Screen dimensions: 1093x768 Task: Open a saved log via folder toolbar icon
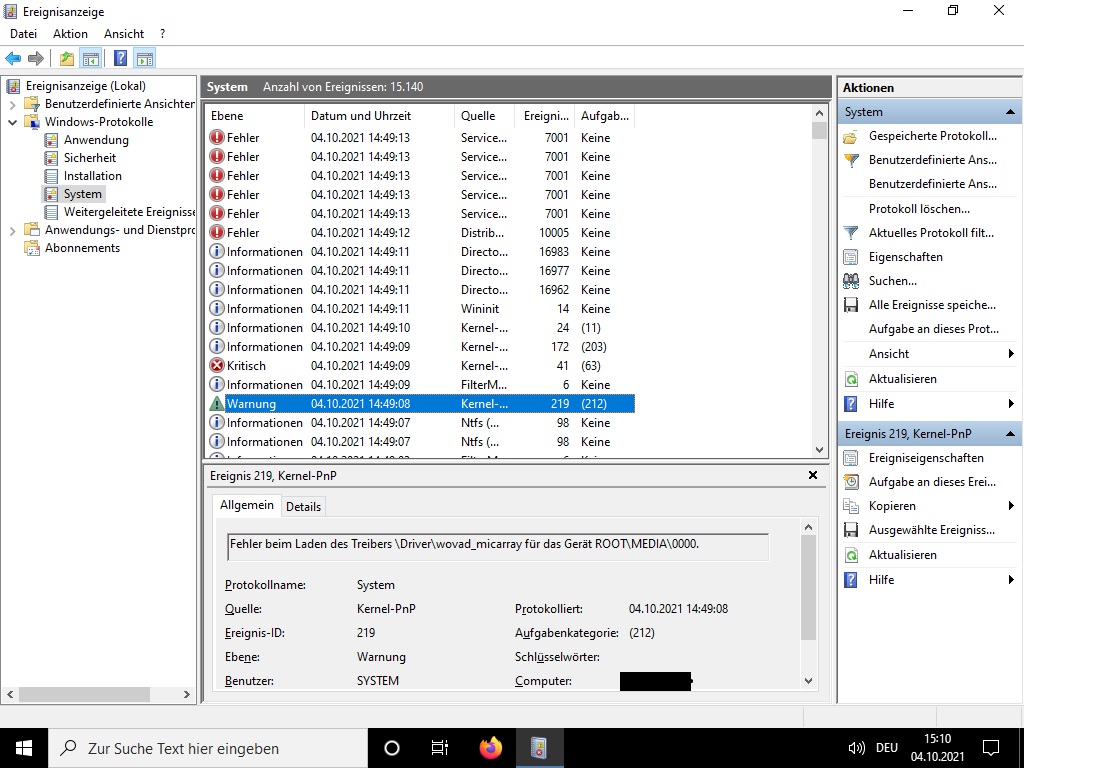65,58
